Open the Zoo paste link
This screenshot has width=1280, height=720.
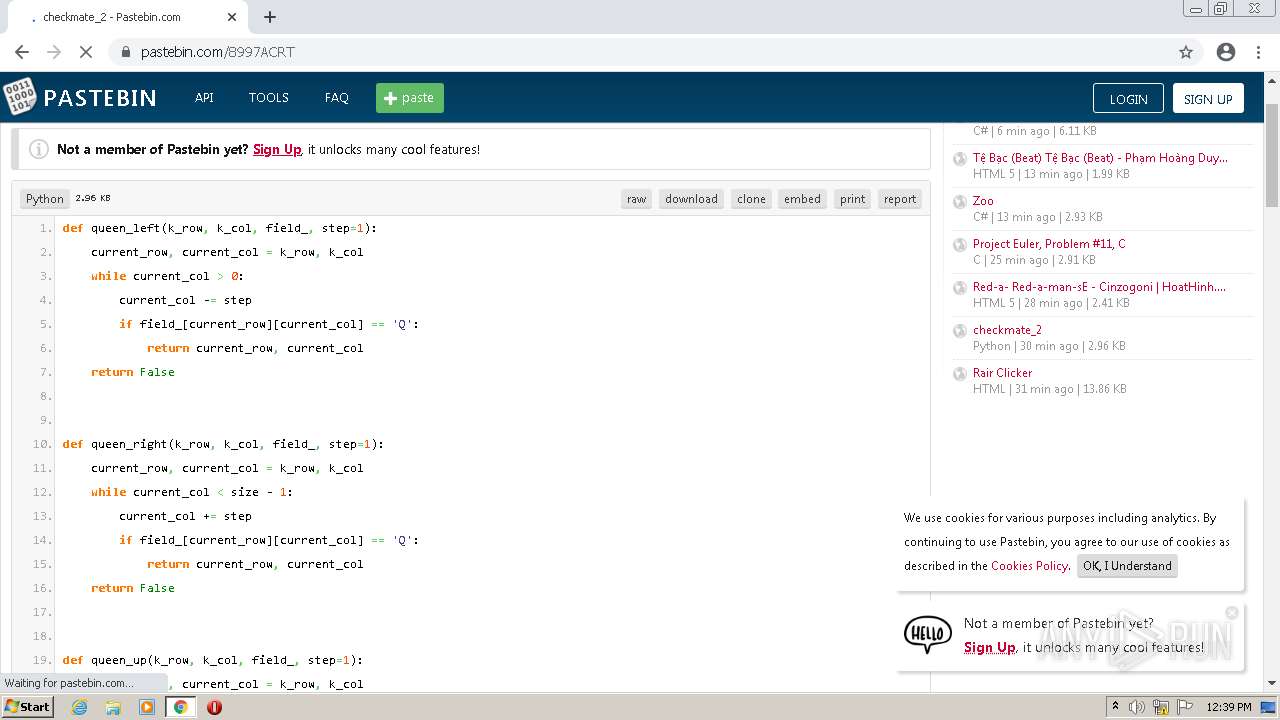(983, 201)
